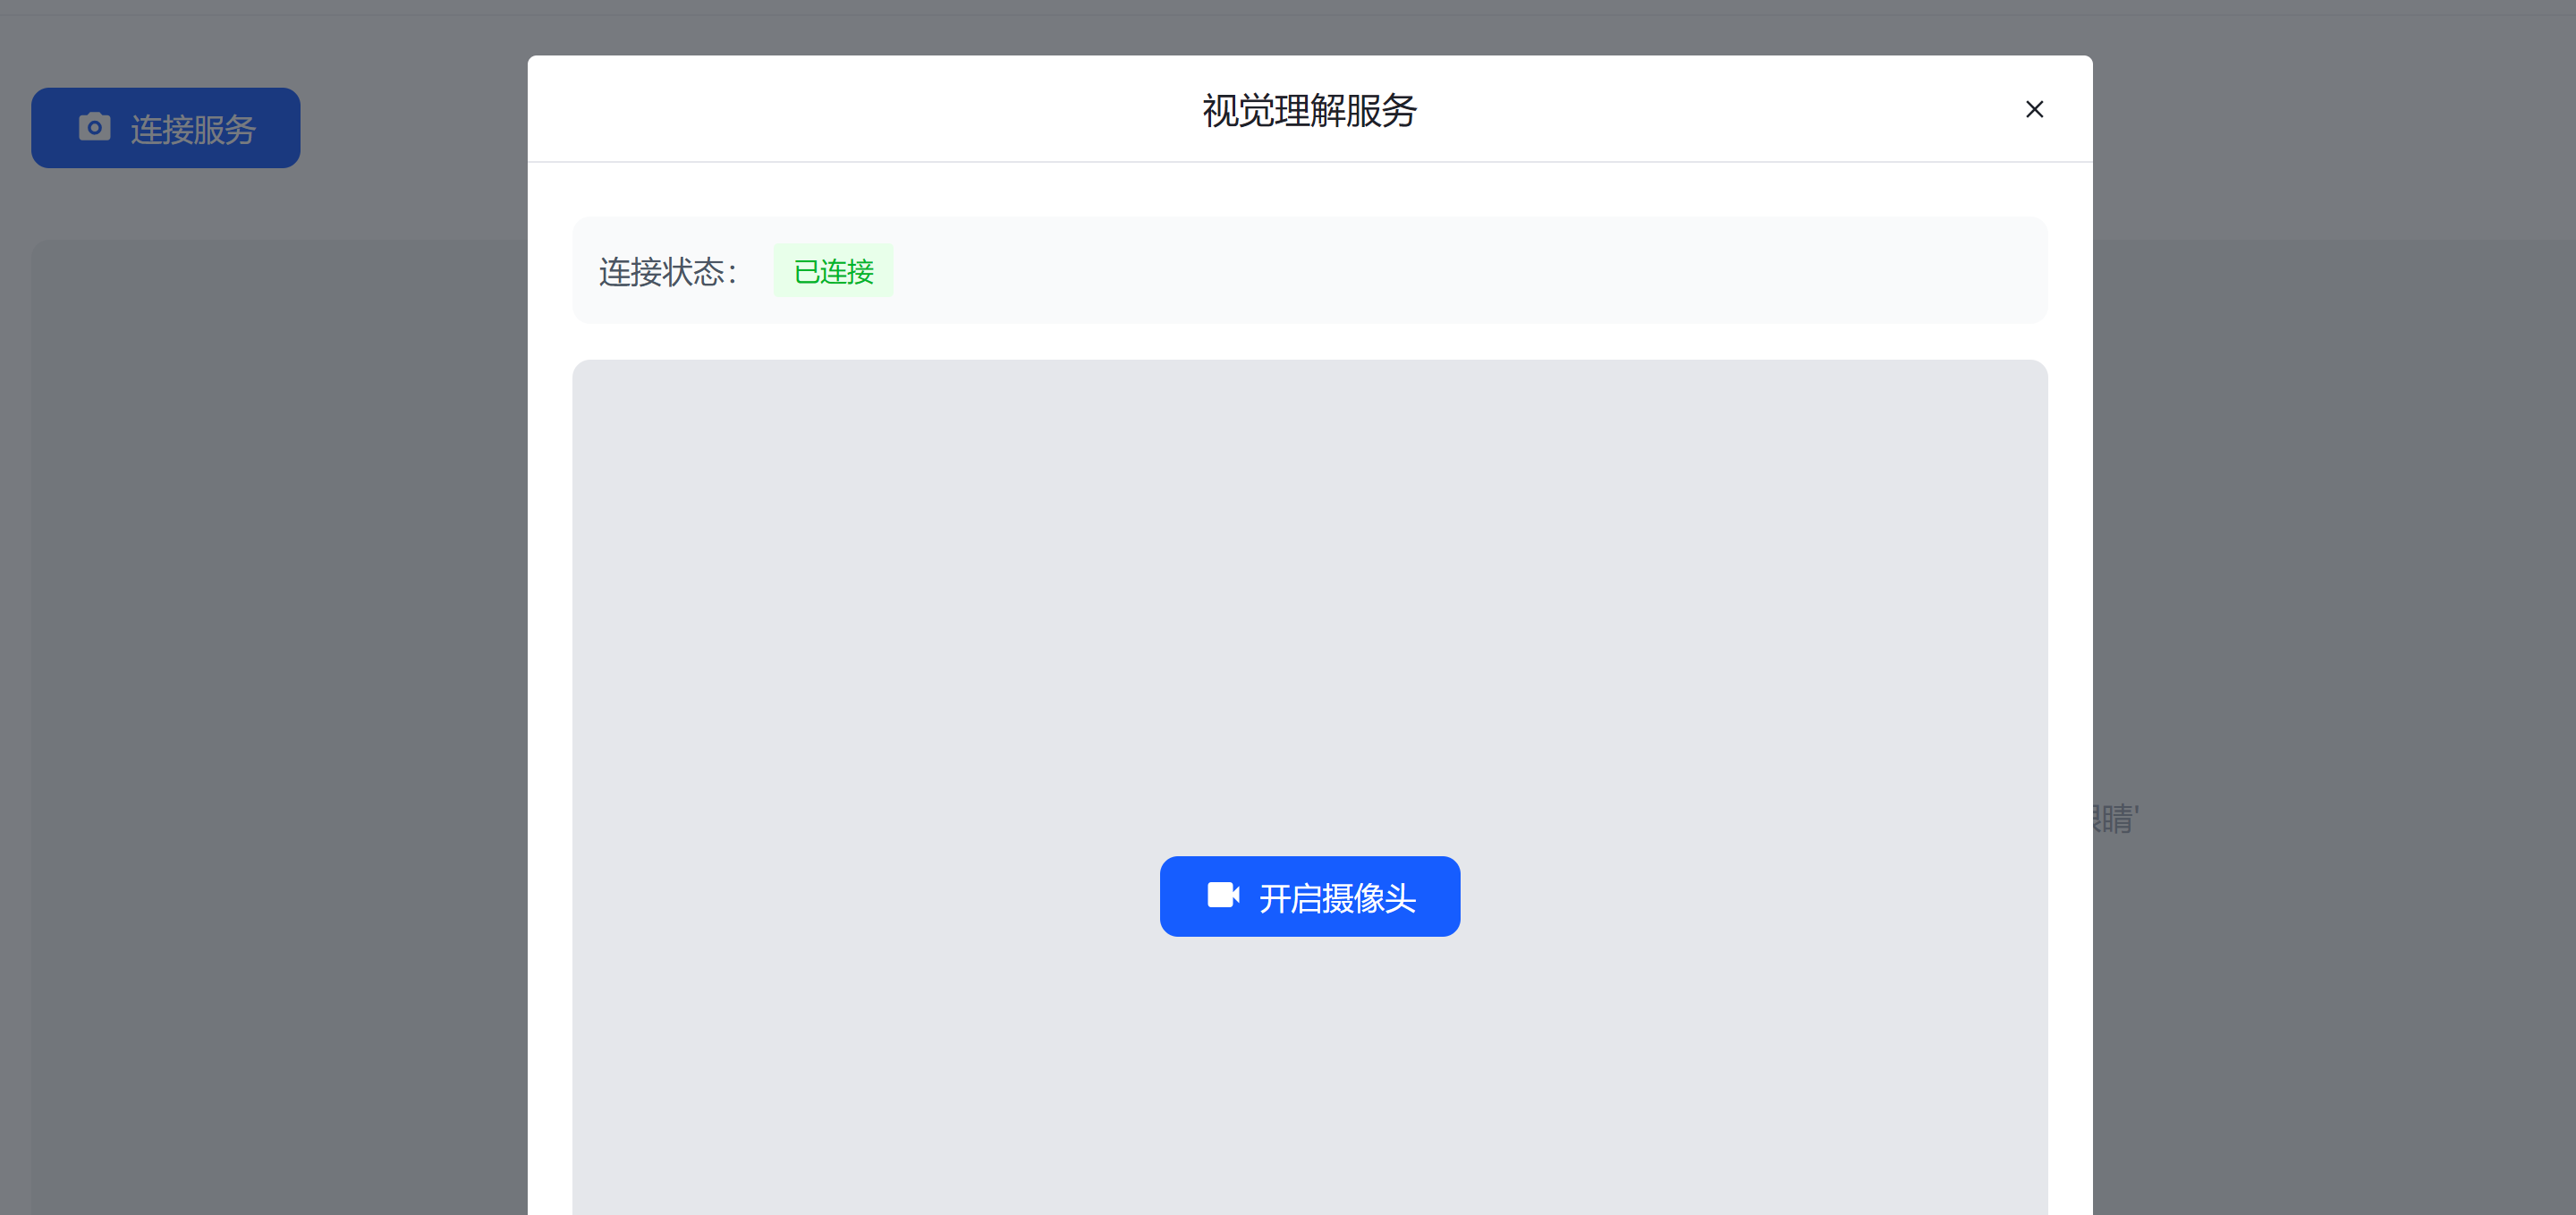Screen dimensions: 2576x1215
Task: Click the video camera icon
Action: [x=1222, y=895]
